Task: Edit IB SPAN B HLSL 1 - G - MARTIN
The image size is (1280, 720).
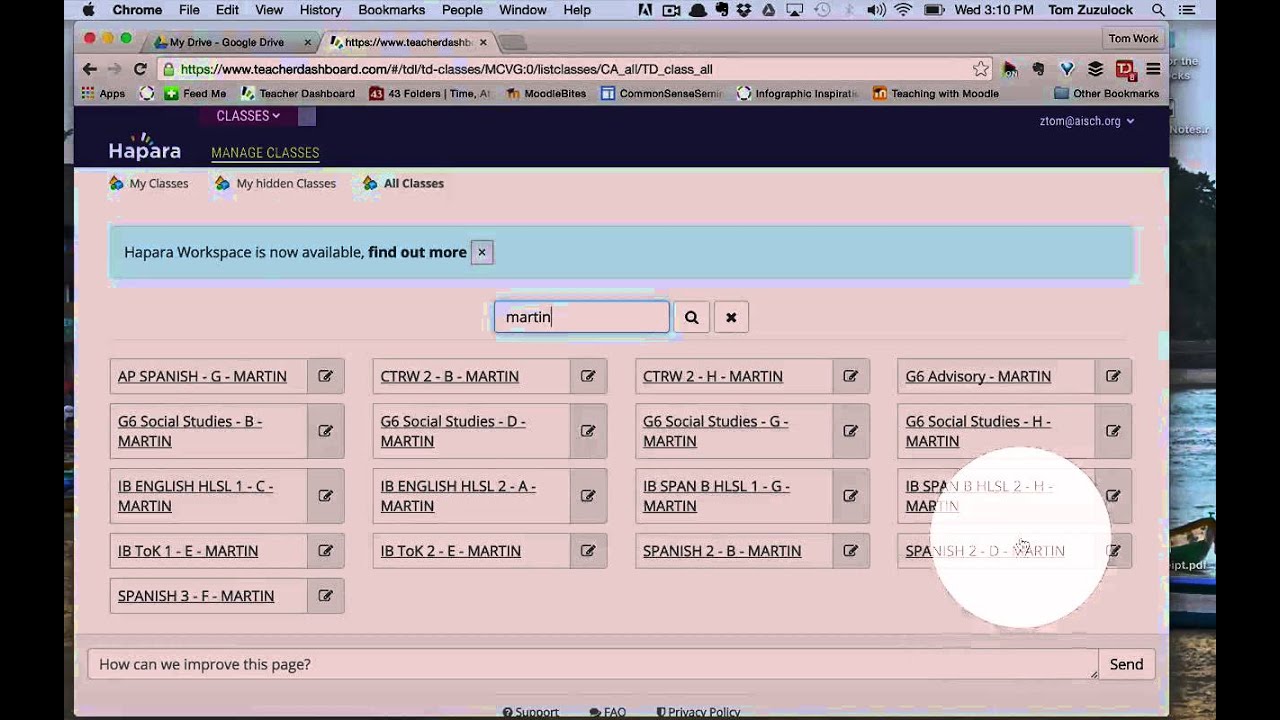Action: point(850,496)
